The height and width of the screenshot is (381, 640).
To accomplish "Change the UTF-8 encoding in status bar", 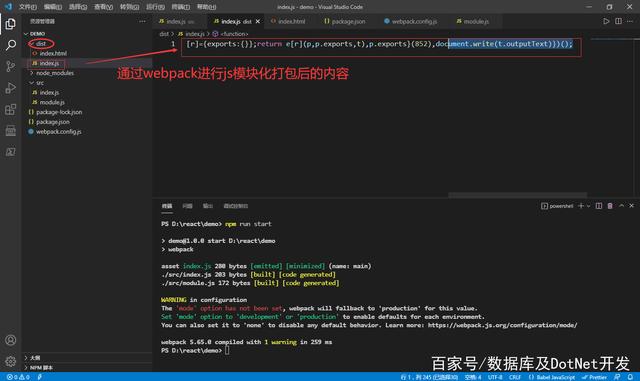I will pos(495,377).
